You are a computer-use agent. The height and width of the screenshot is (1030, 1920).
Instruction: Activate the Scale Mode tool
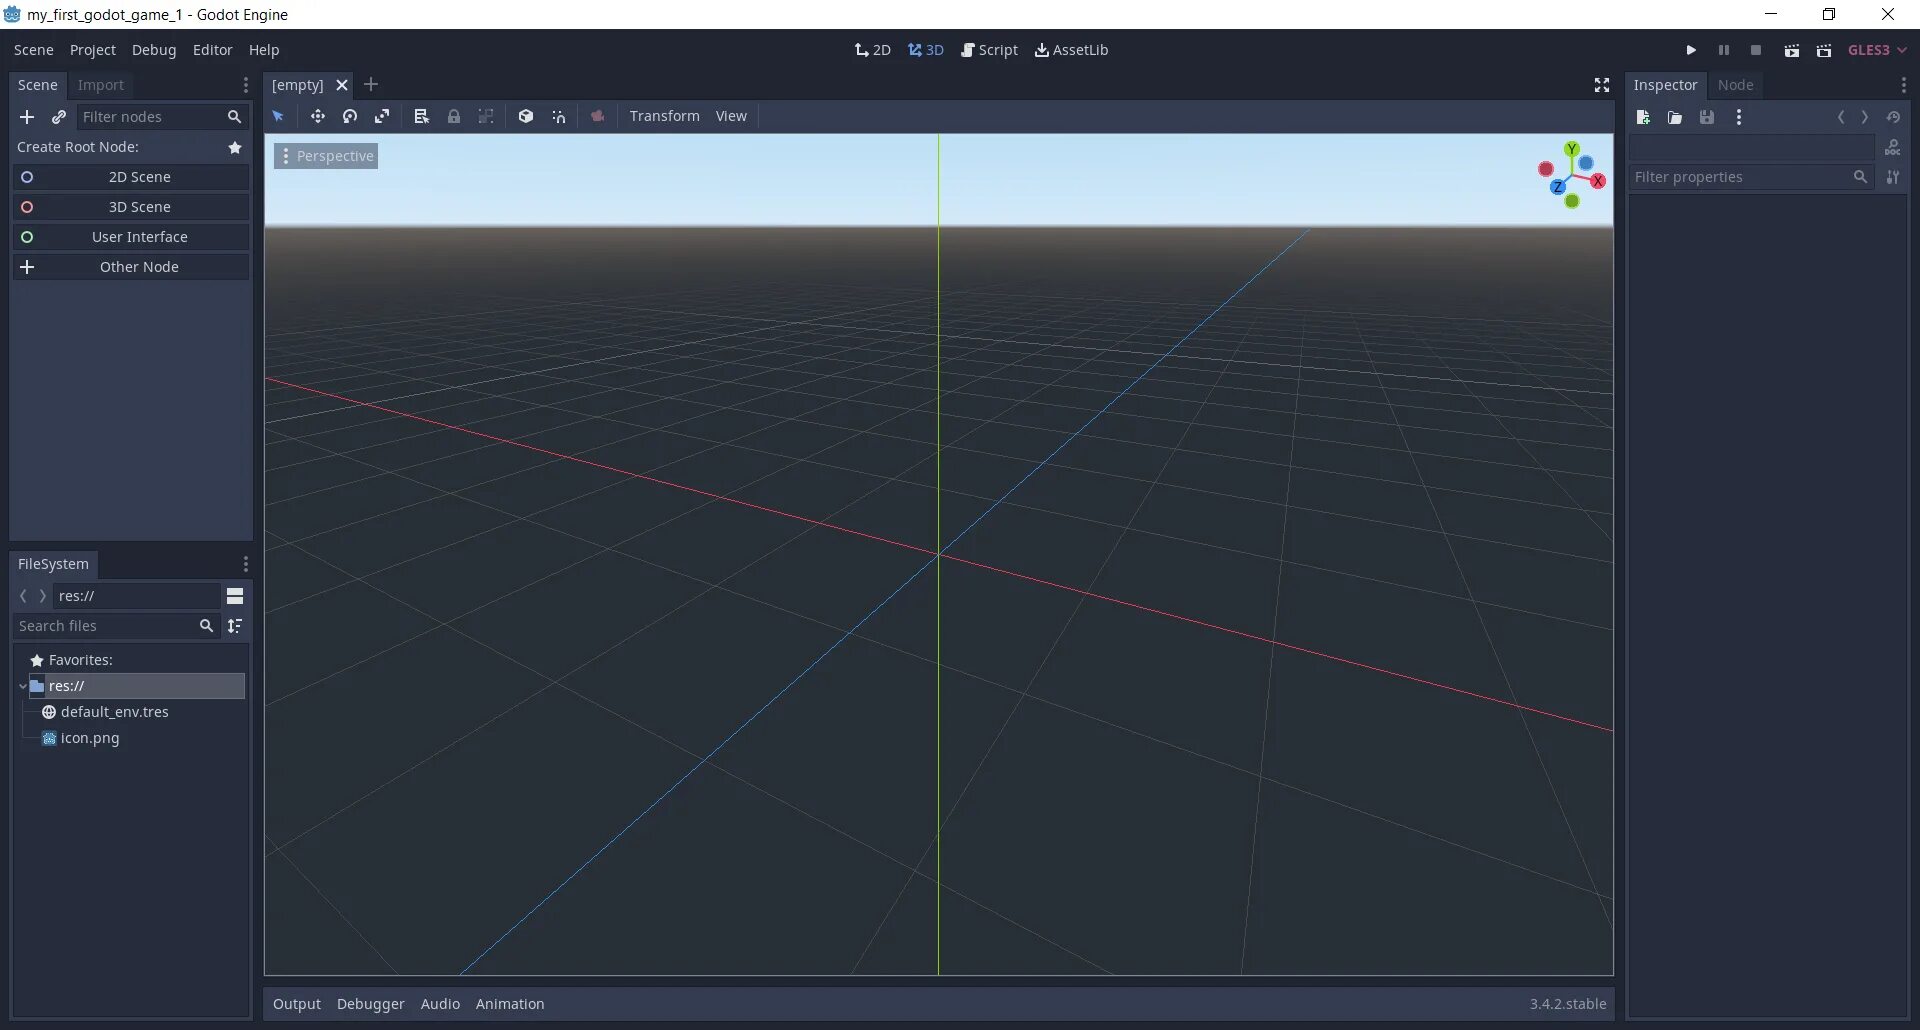pyautogui.click(x=382, y=116)
